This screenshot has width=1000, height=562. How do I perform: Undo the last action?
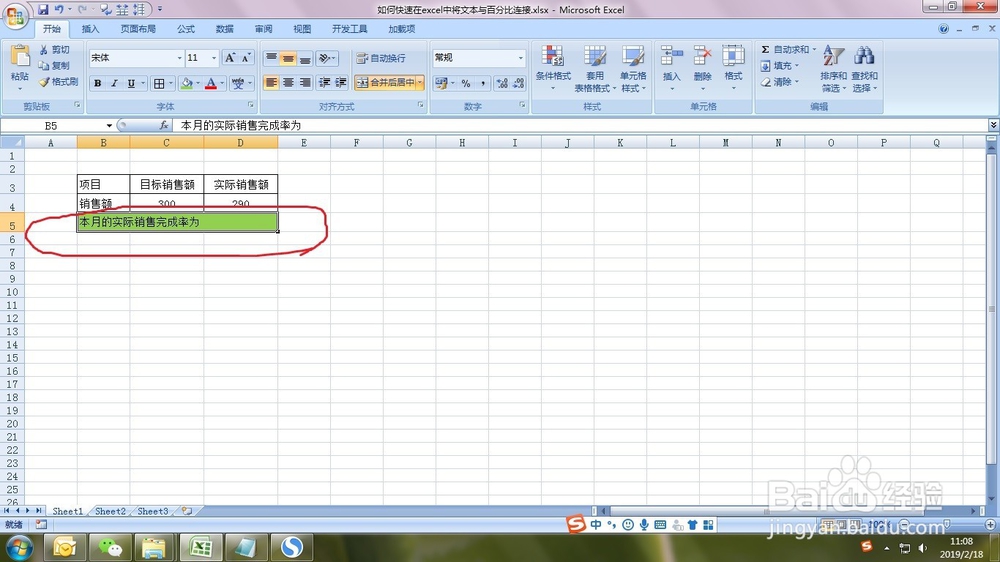[59, 10]
